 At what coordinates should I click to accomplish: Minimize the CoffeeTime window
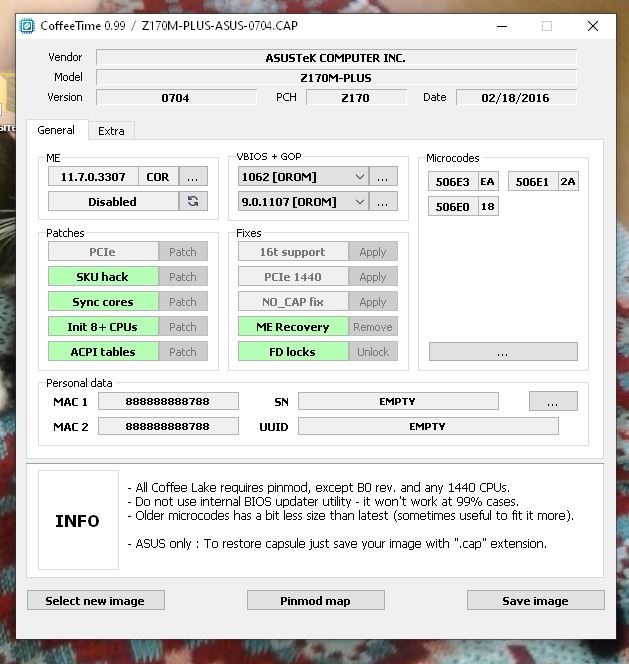502,26
